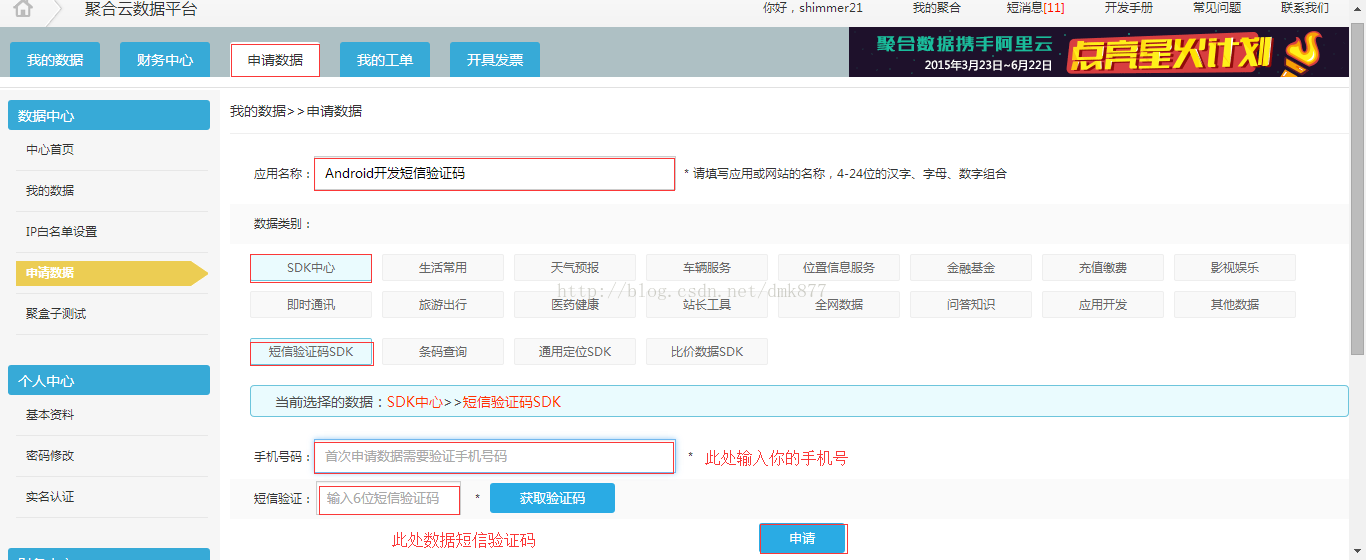Click the home icon in the top-left

pos(22,9)
